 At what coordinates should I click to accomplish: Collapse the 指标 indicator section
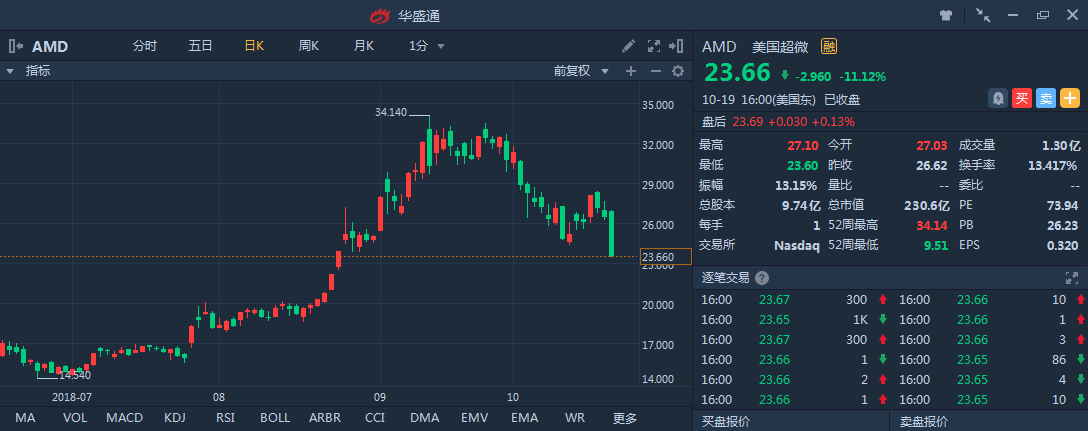coord(10,71)
